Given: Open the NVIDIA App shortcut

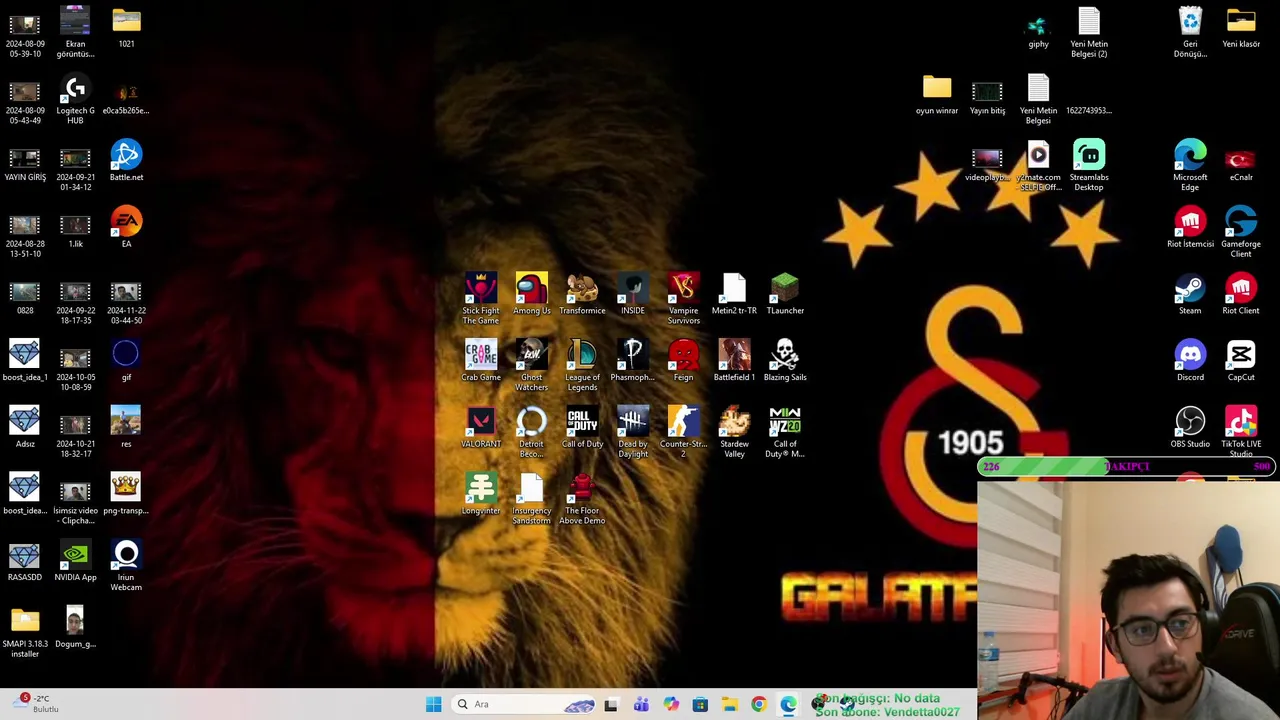Looking at the screenshot, I should (x=75, y=561).
